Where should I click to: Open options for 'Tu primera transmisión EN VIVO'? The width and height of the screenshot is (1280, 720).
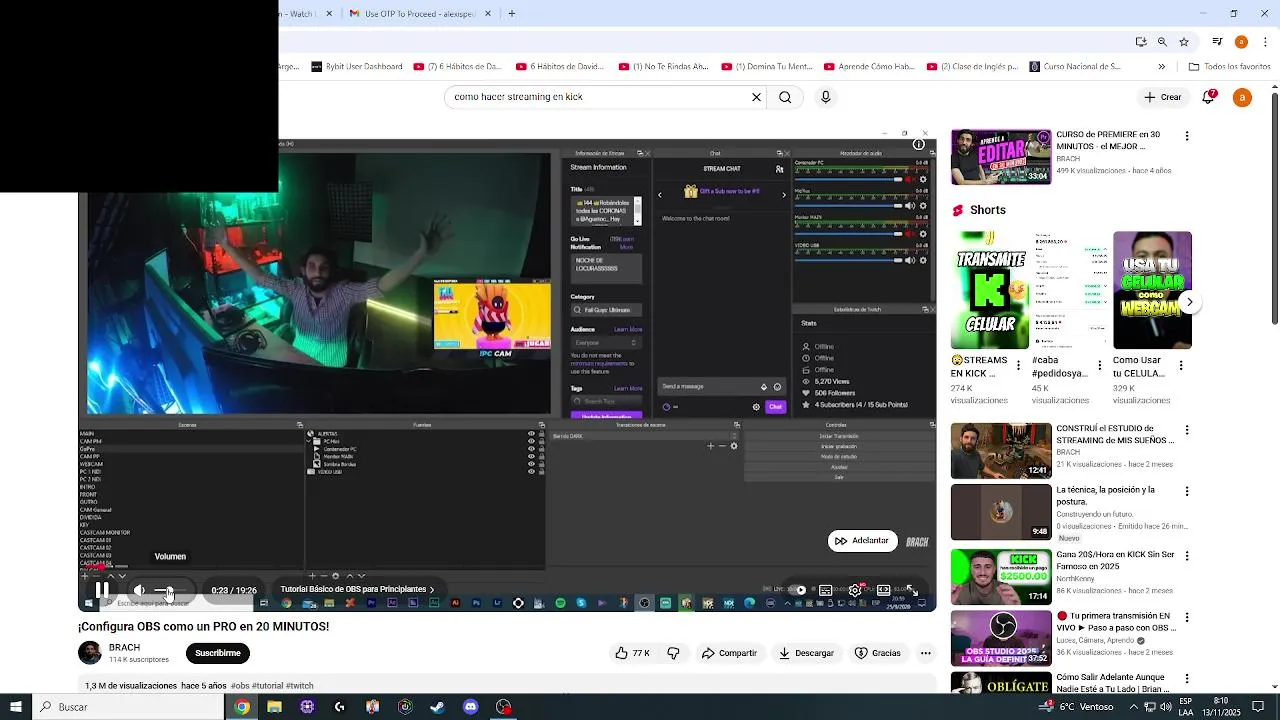1187,617
